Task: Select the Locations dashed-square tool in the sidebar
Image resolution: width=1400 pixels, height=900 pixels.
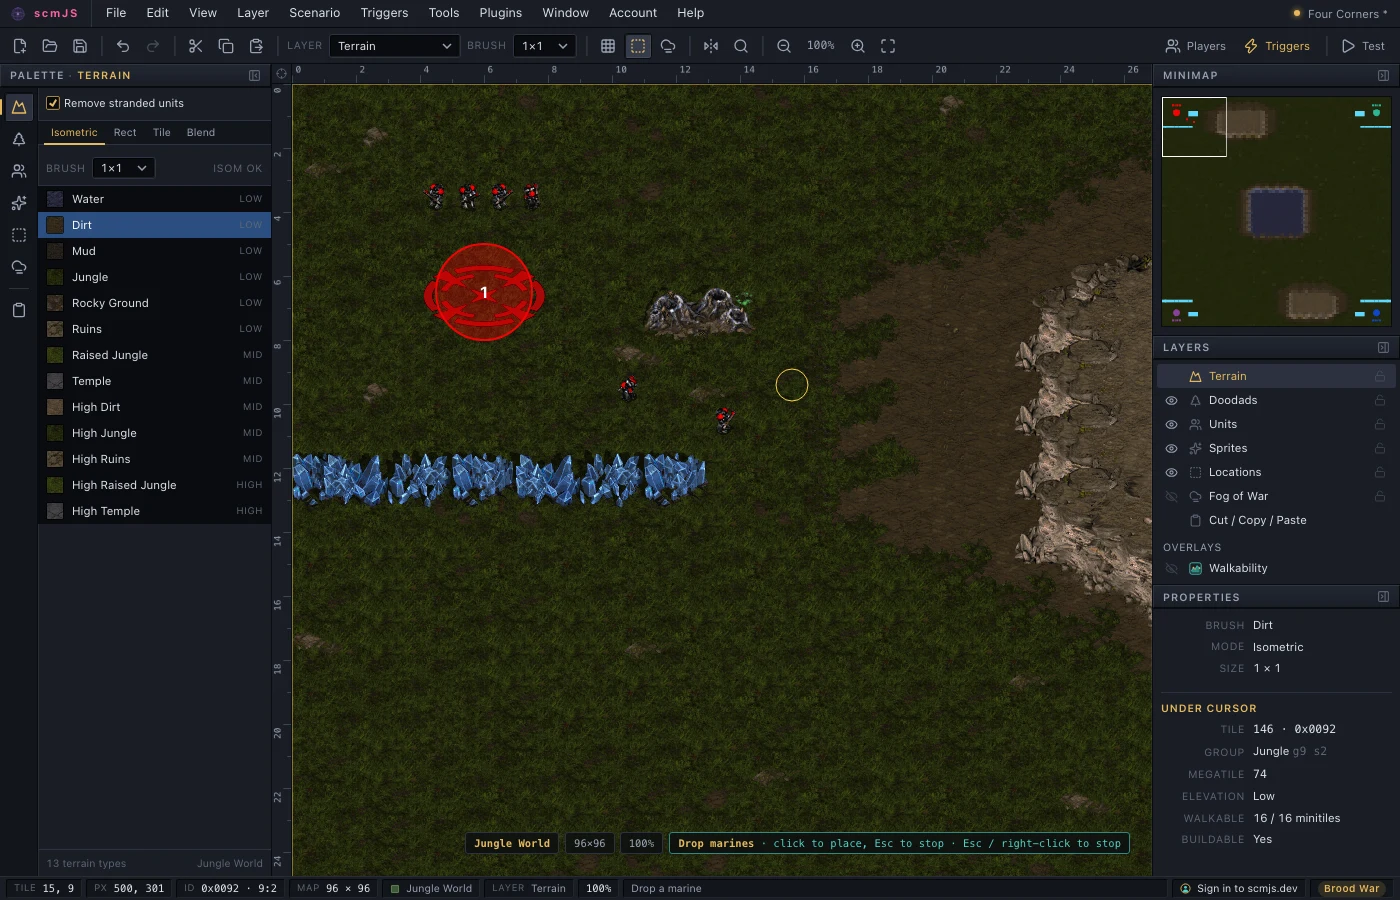Action: (19, 235)
